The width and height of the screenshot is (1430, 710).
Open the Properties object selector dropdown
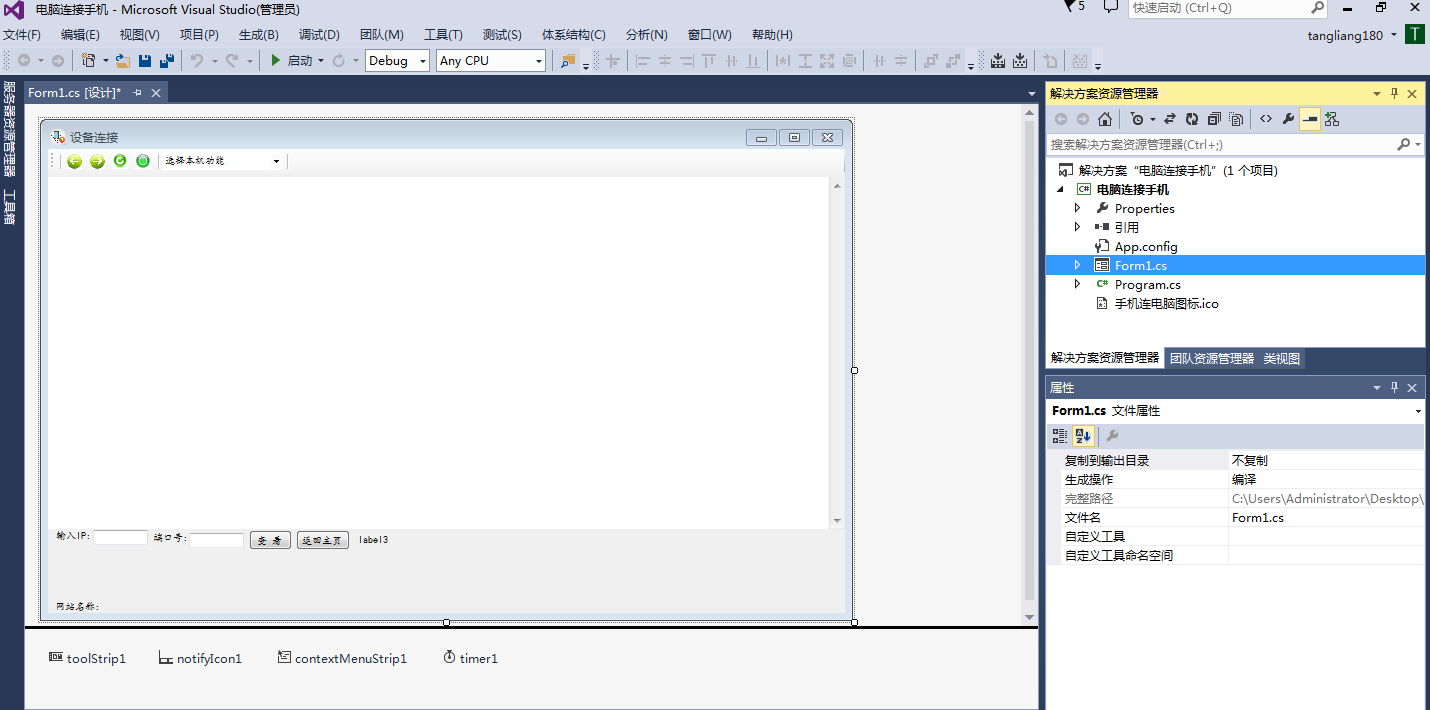point(1418,411)
